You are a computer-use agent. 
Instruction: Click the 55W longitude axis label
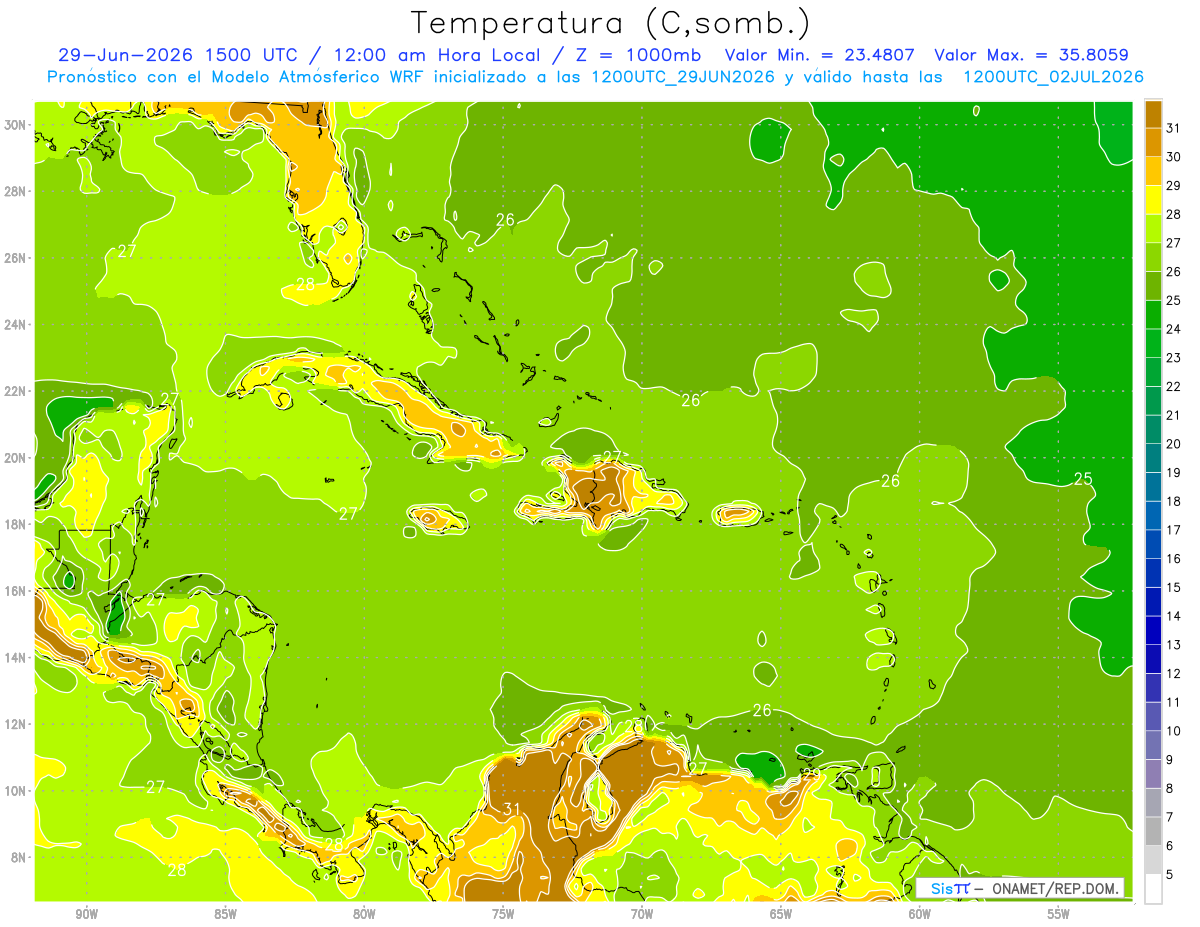coord(1059,914)
